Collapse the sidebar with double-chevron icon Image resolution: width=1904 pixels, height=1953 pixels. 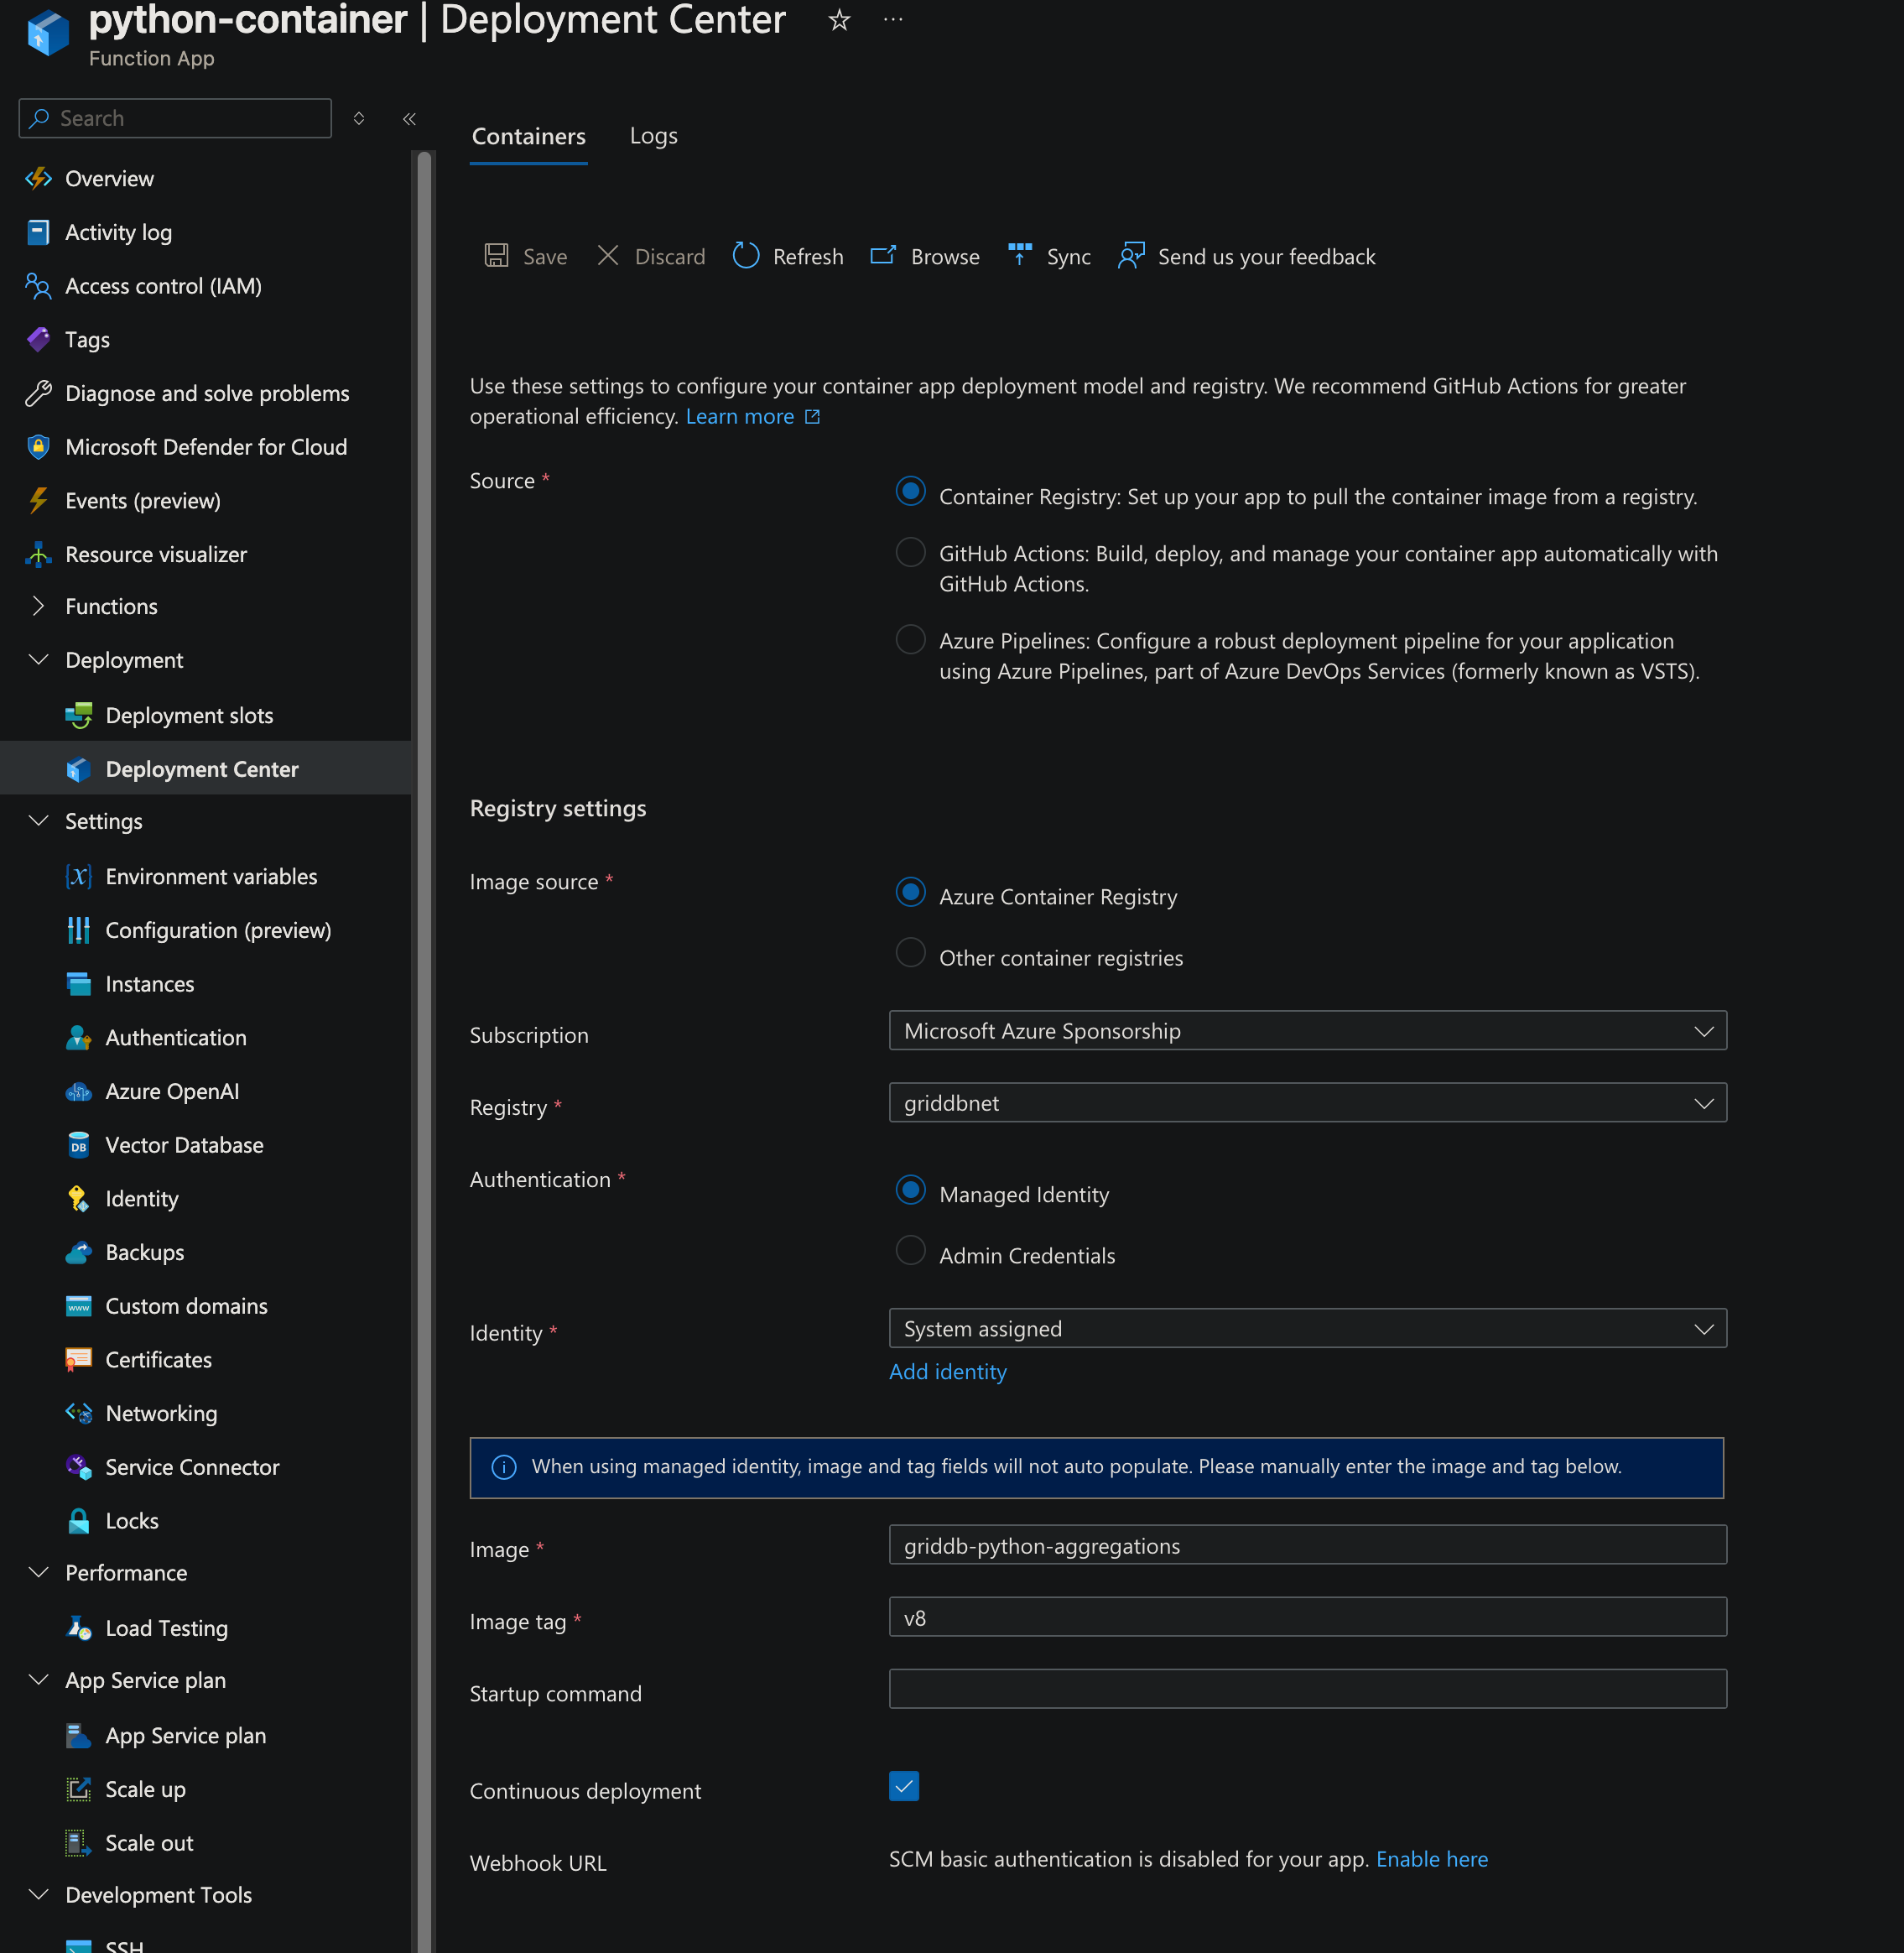pos(409,119)
